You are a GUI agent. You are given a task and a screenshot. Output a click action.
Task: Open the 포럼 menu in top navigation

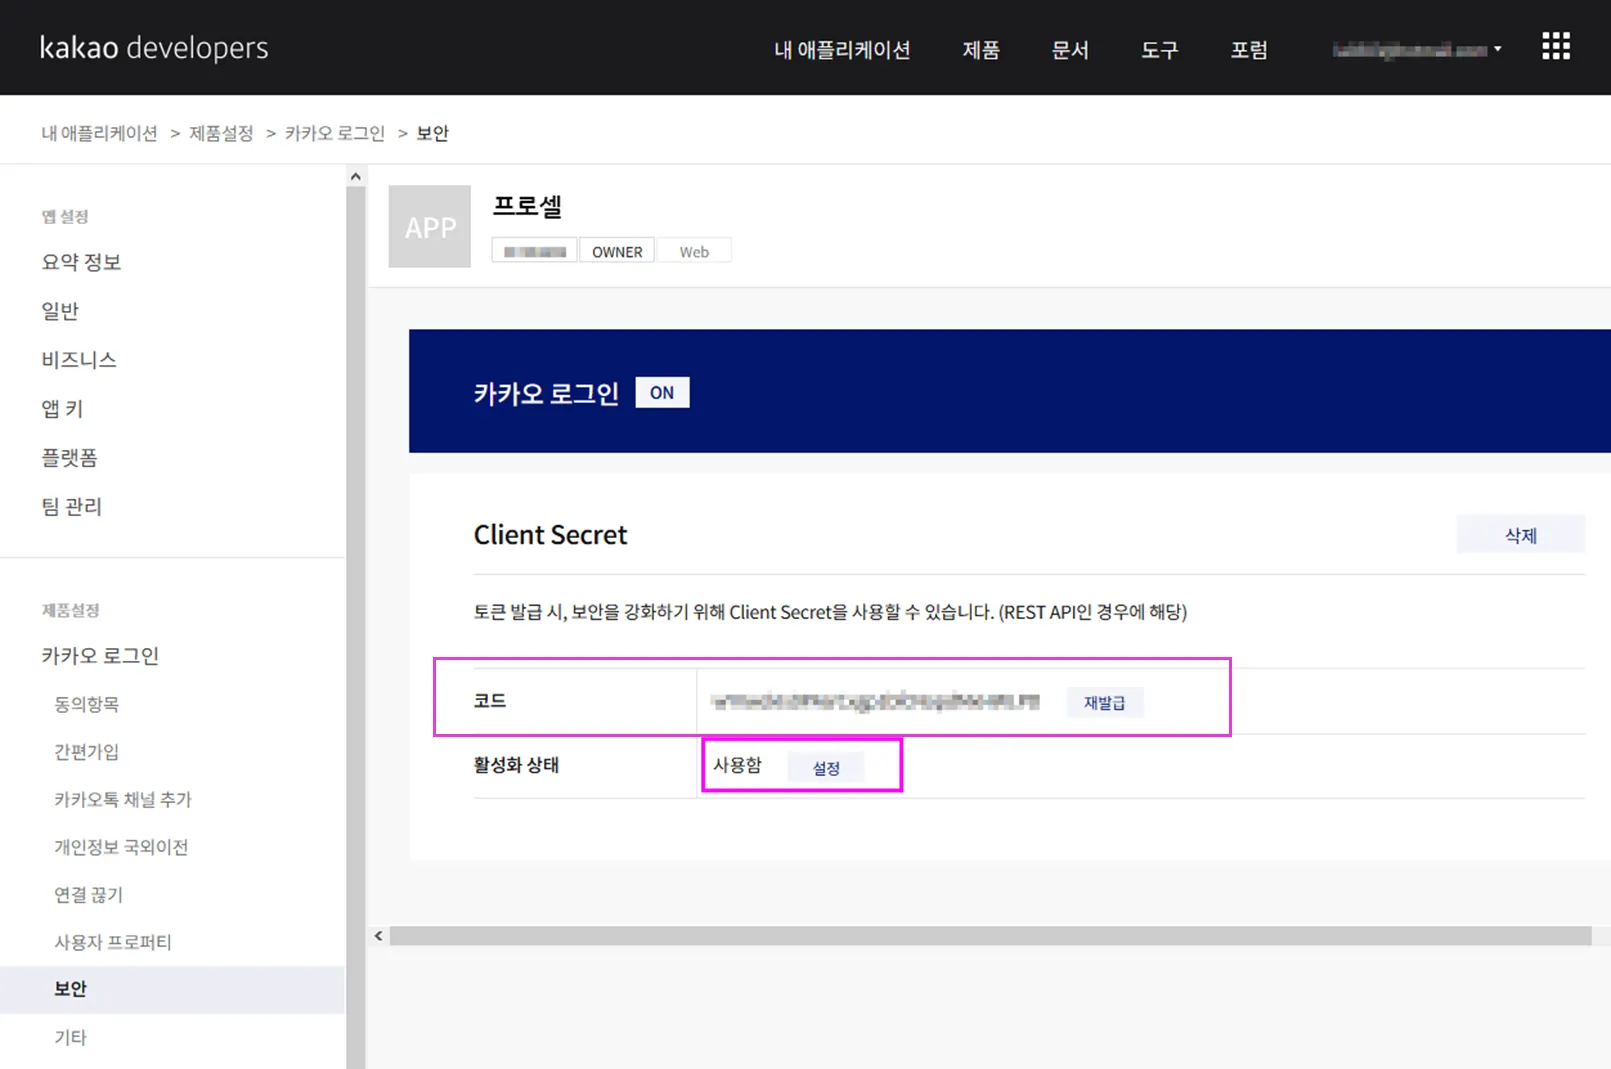[1248, 50]
